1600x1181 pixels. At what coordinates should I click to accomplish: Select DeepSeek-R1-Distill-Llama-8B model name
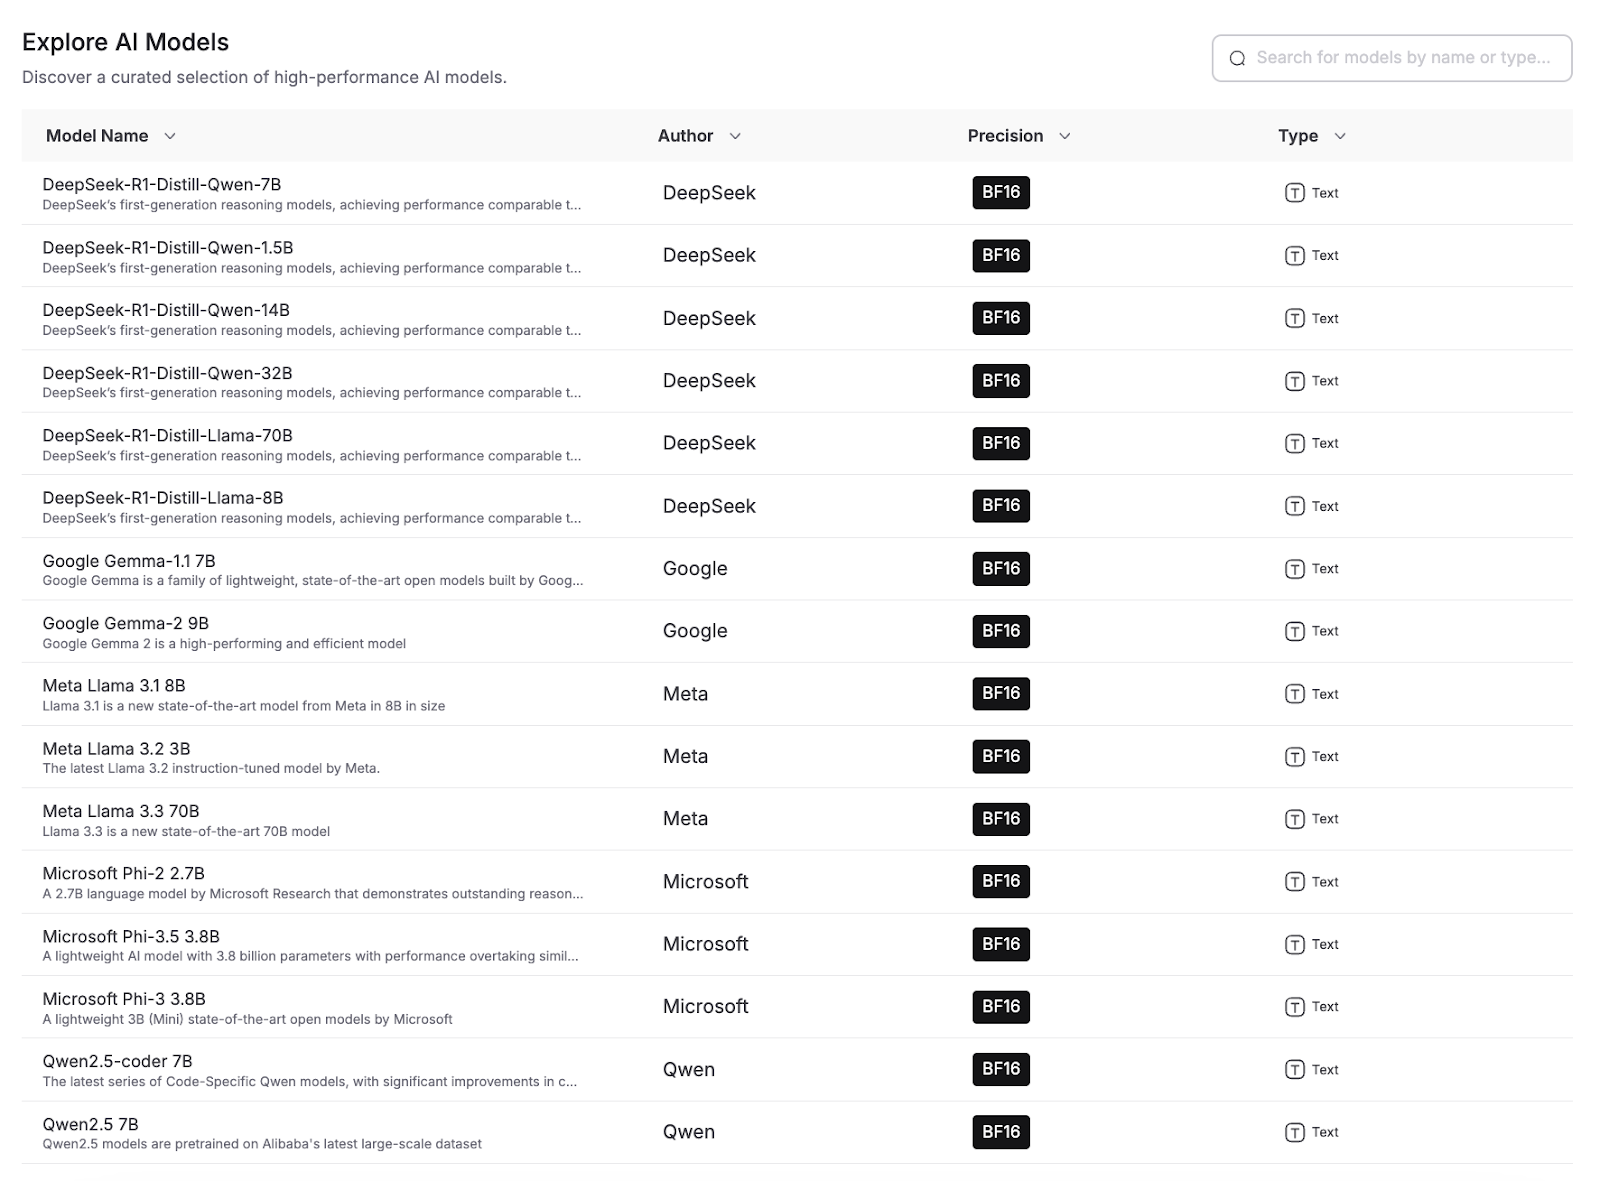[163, 498]
